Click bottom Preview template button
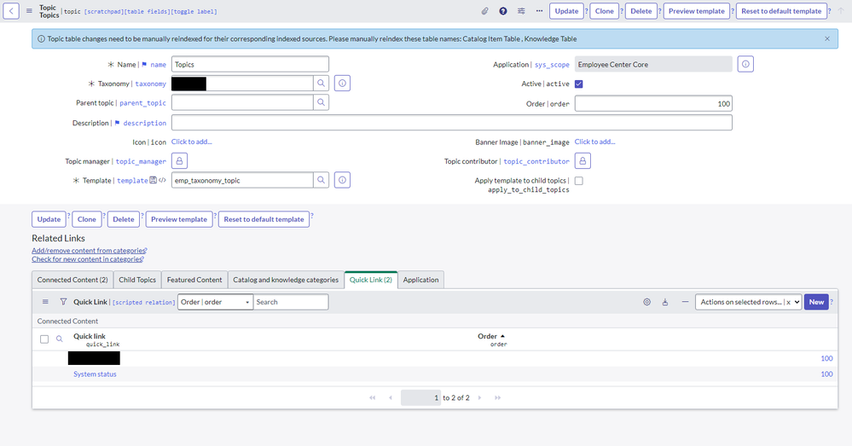 pyautogui.click(x=179, y=219)
